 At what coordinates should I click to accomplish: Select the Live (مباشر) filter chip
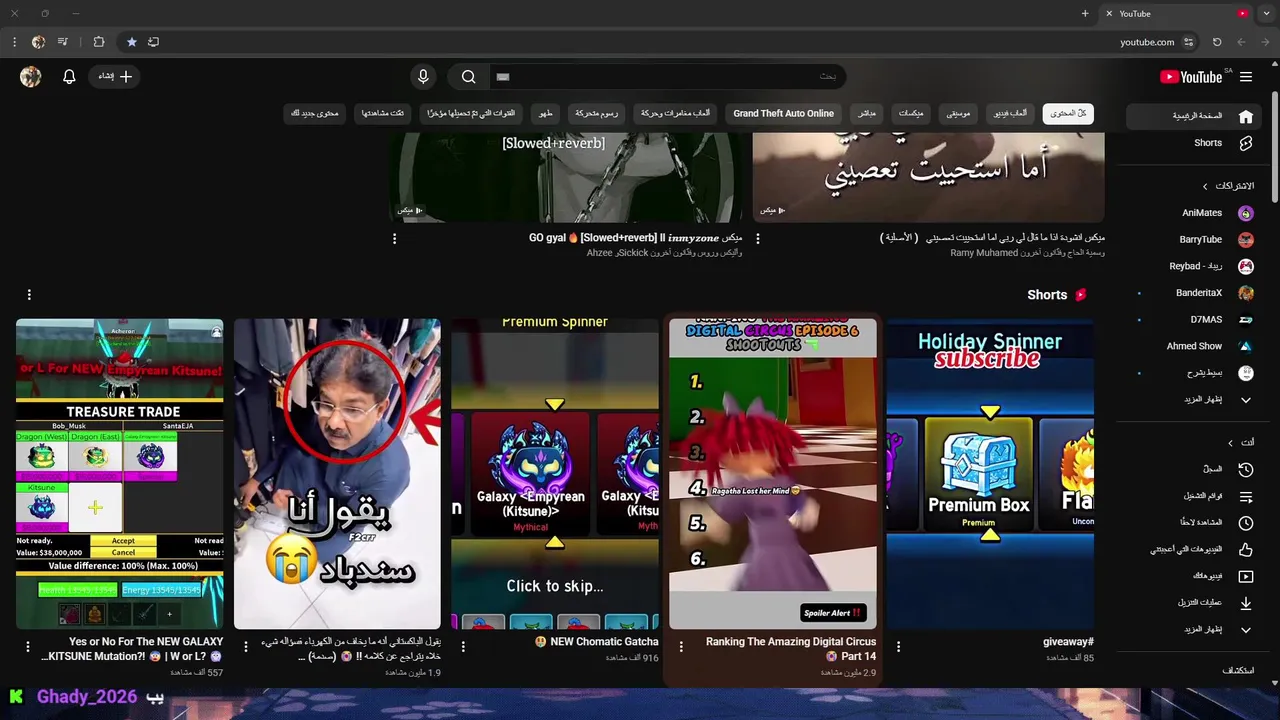coord(867,114)
